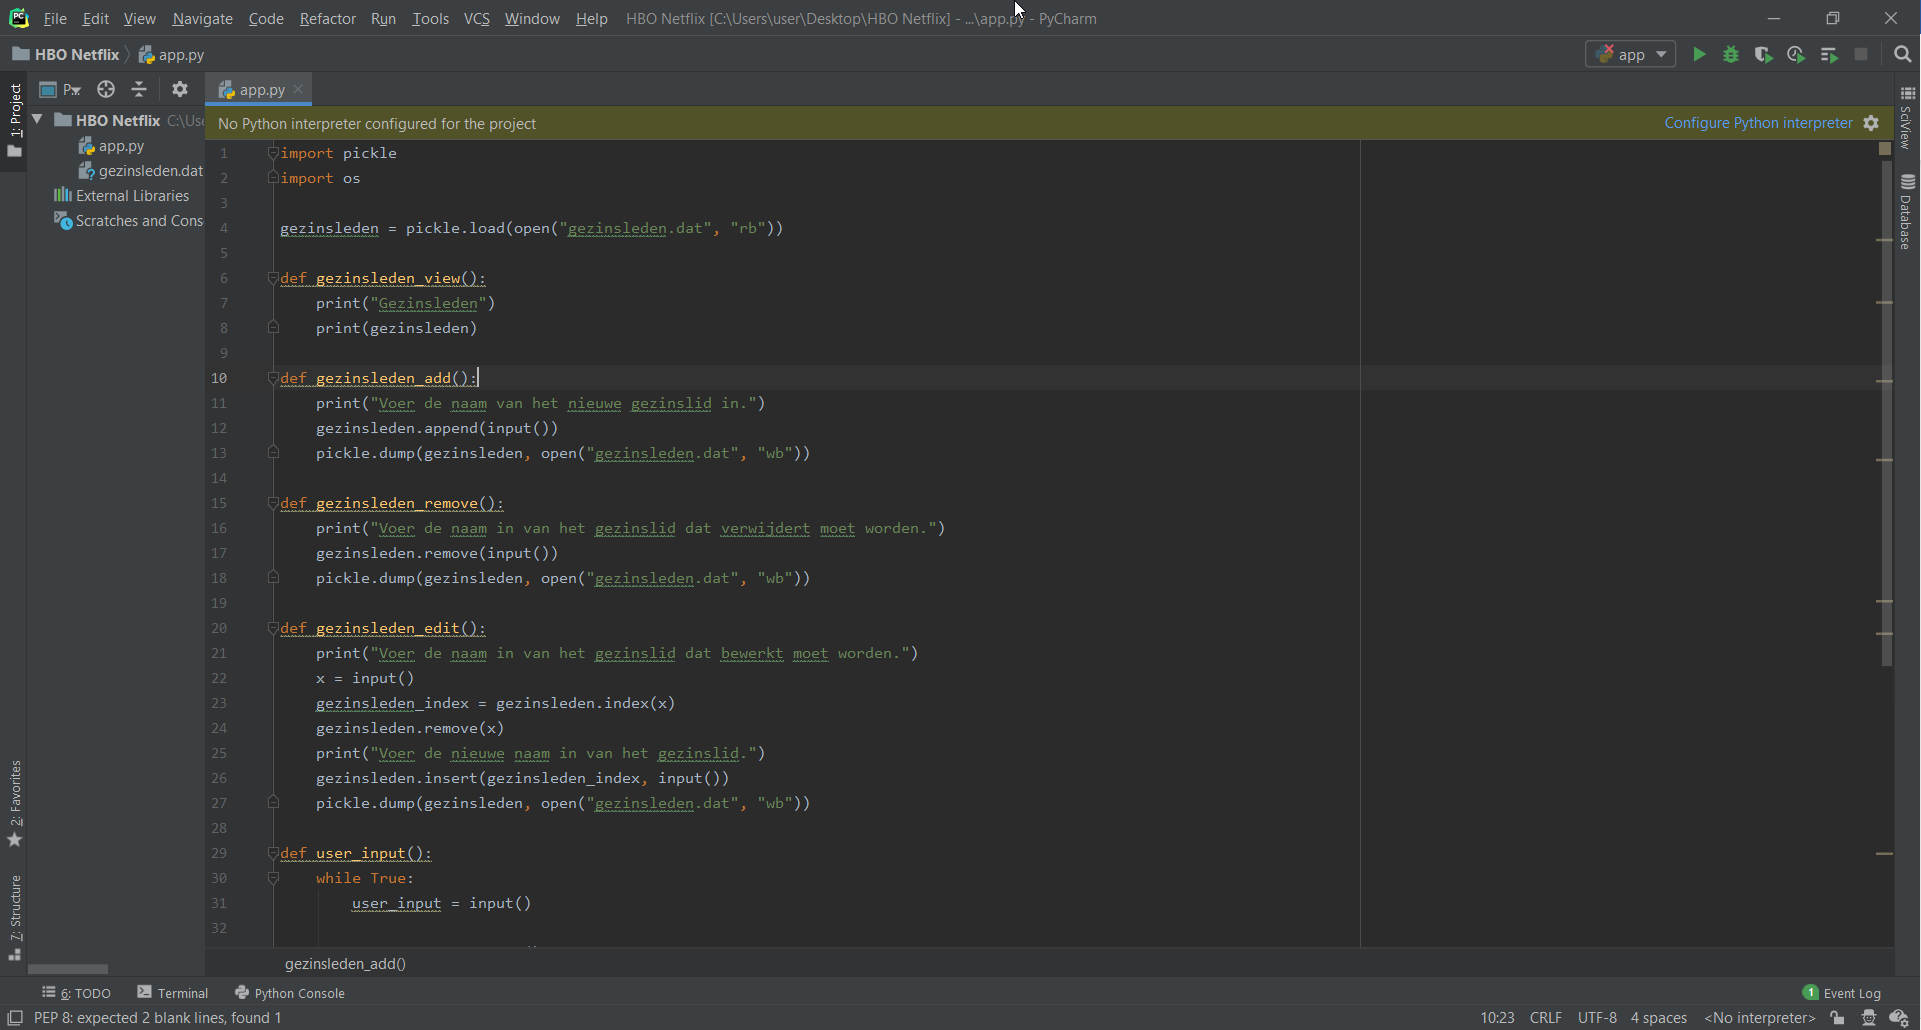1921x1030 pixels.
Task: Open Search Everywhere magnifier icon
Action: 1902,55
